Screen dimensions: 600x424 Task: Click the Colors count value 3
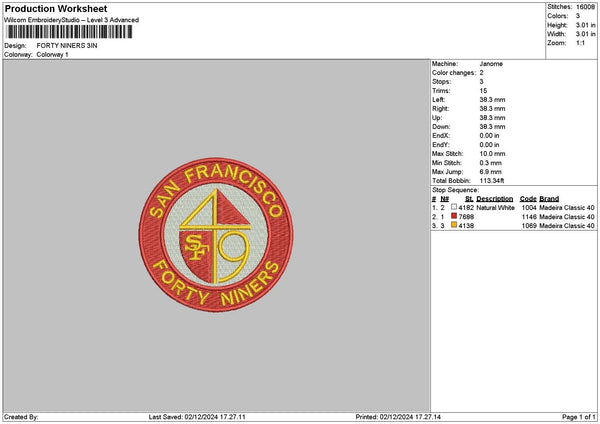[578, 16]
